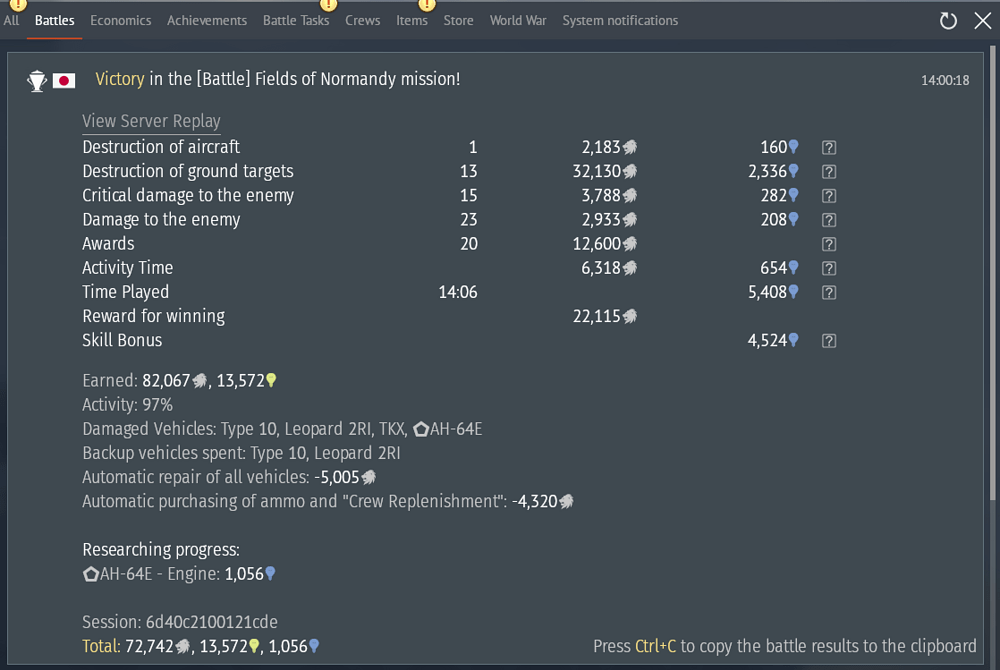Switch to the World War tab
The height and width of the screenshot is (670, 1000).
tap(518, 20)
